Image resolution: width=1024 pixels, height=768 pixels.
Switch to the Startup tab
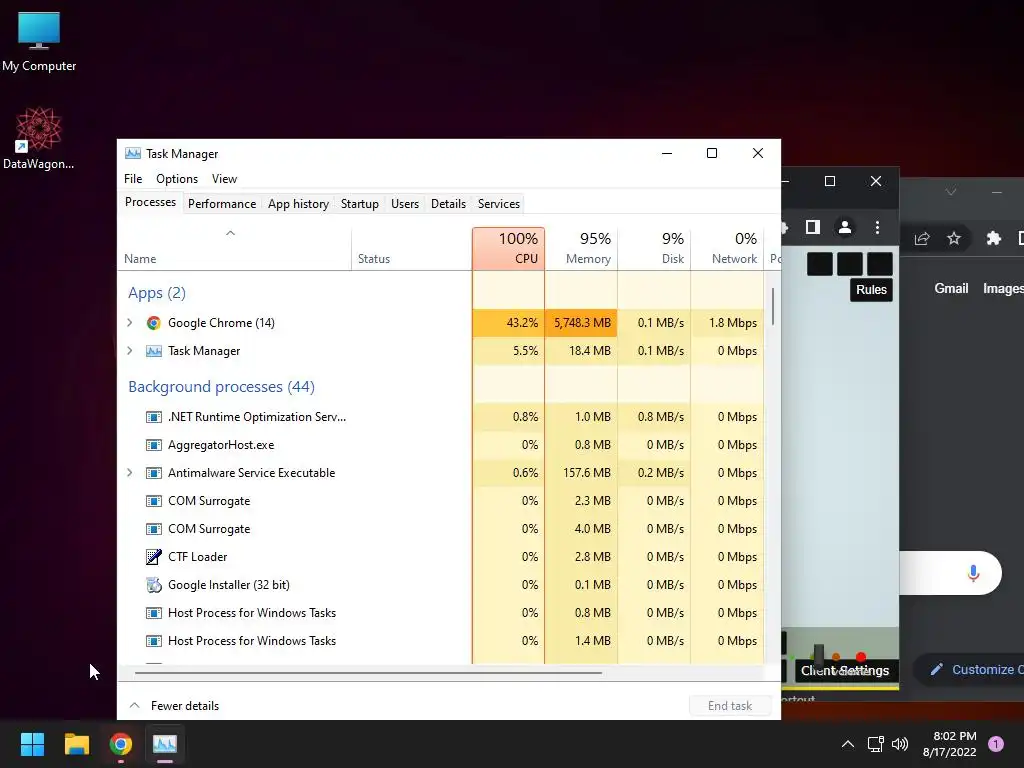(x=360, y=204)
